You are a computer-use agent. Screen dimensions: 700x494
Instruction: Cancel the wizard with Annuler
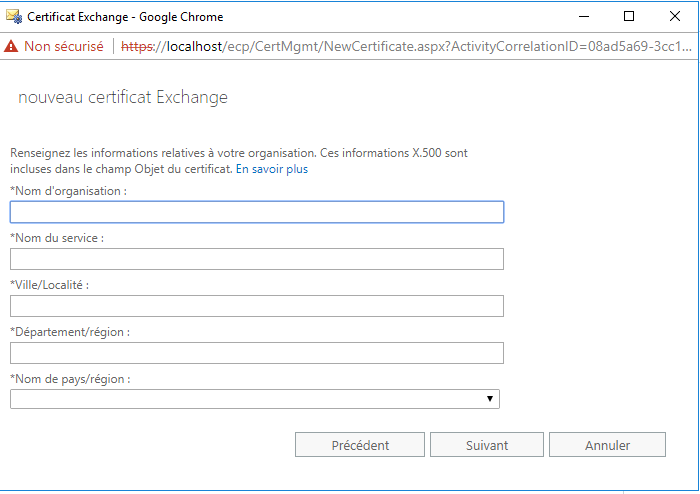[x=607, y=444]
